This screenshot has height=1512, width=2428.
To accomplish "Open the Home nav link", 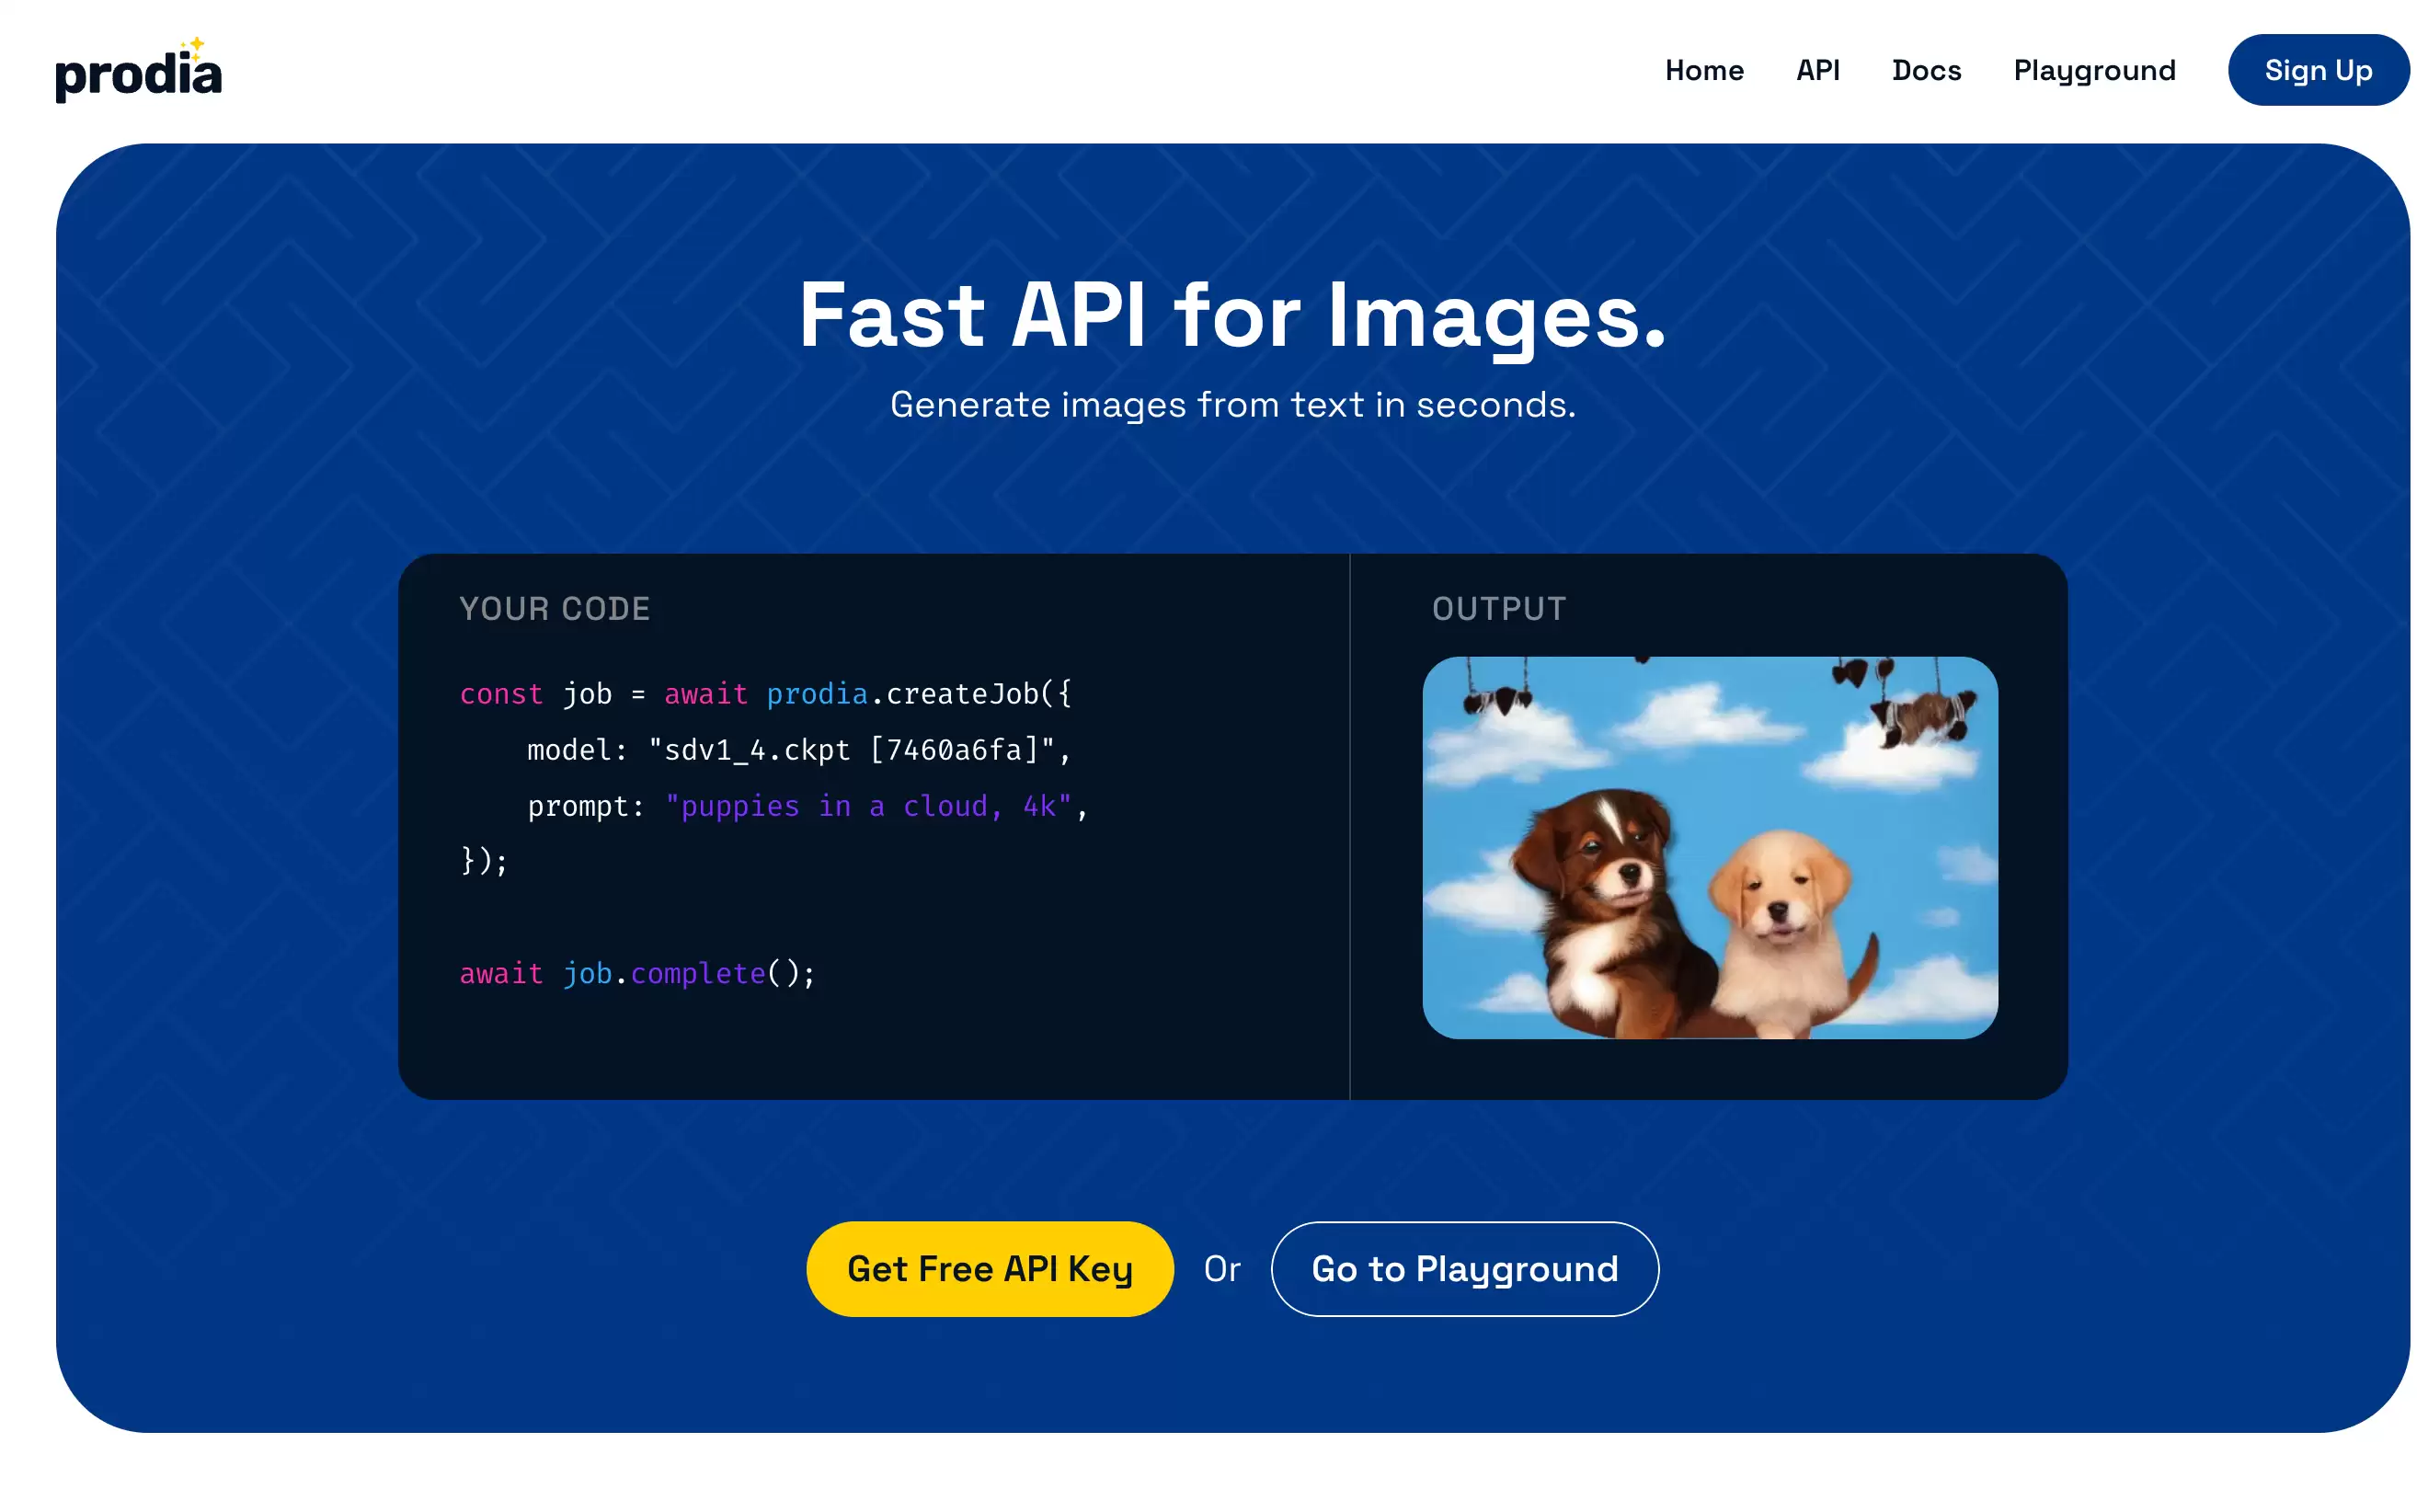I will pyautogui.click(x=1703, y=70).
